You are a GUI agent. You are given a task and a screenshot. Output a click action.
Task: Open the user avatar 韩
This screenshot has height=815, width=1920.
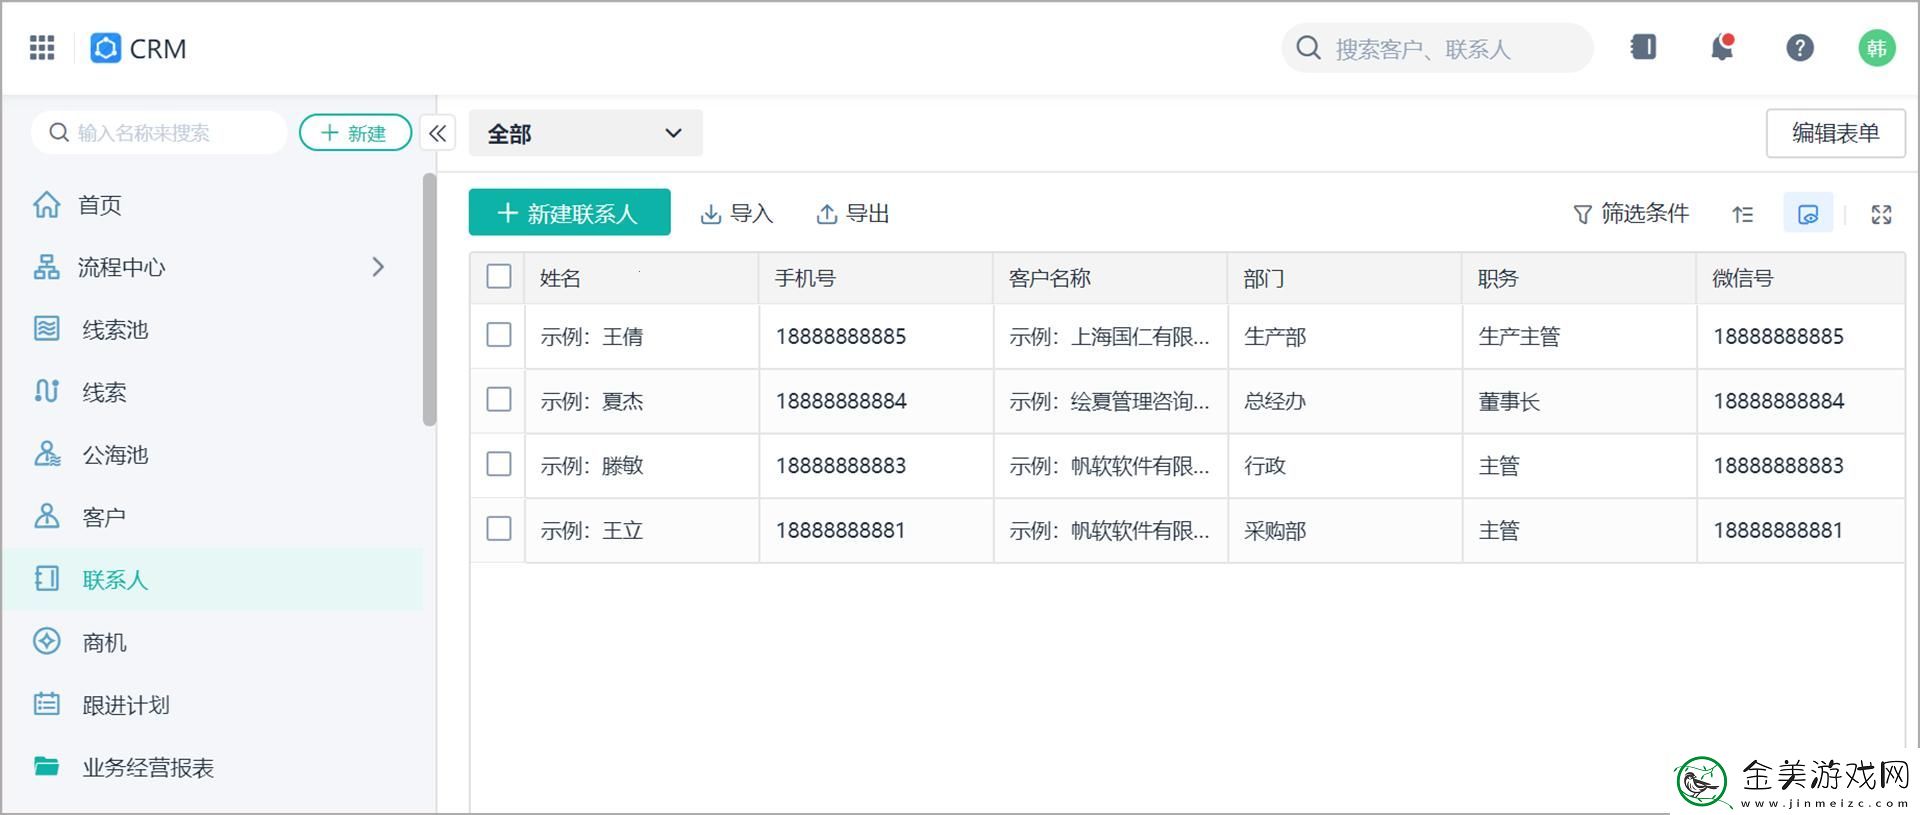(1877, 48)
